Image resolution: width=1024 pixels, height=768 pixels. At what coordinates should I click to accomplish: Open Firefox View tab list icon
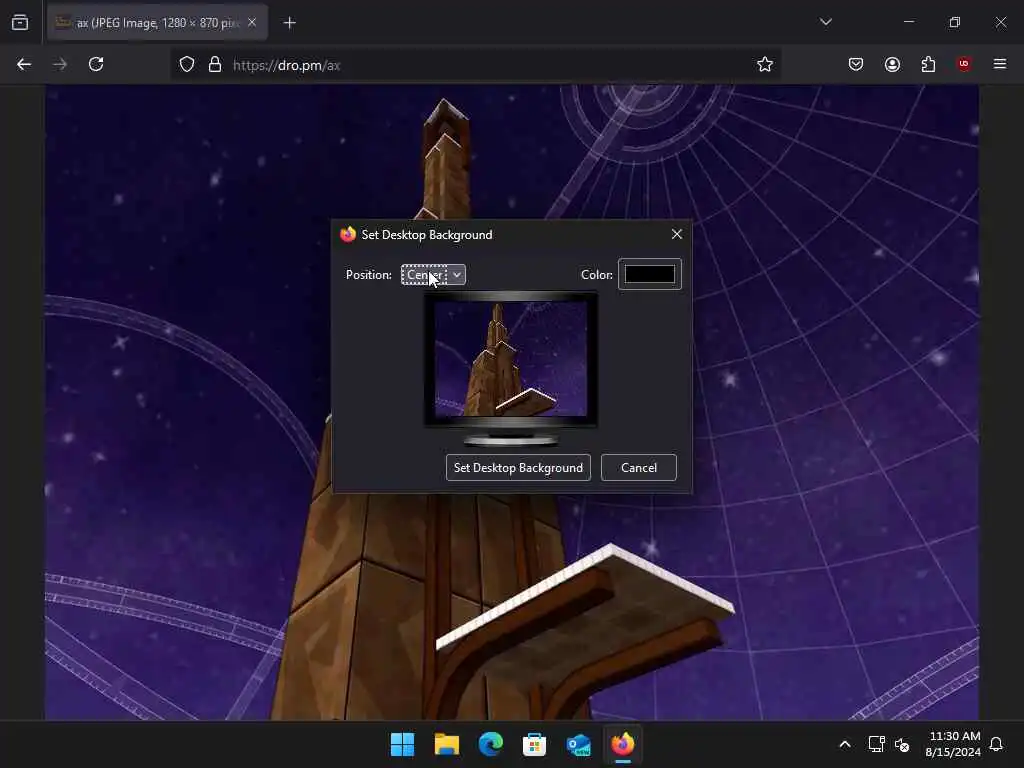click(x=20, y=22)
